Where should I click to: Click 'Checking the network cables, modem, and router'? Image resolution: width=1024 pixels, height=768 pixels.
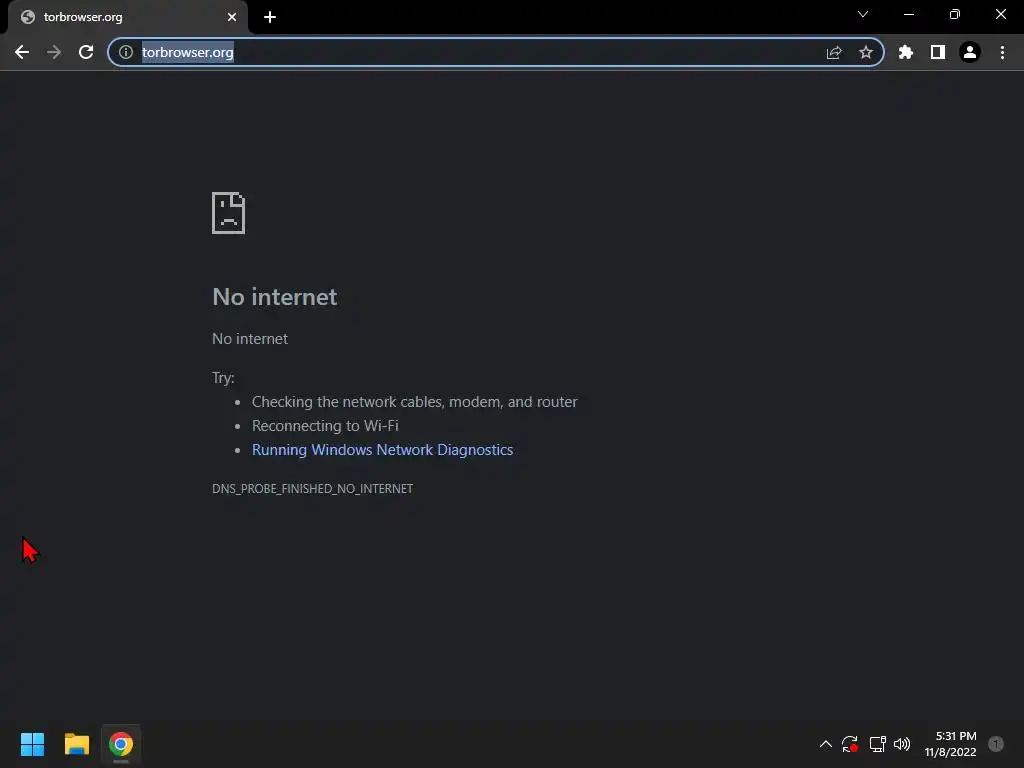coord(415,402)
